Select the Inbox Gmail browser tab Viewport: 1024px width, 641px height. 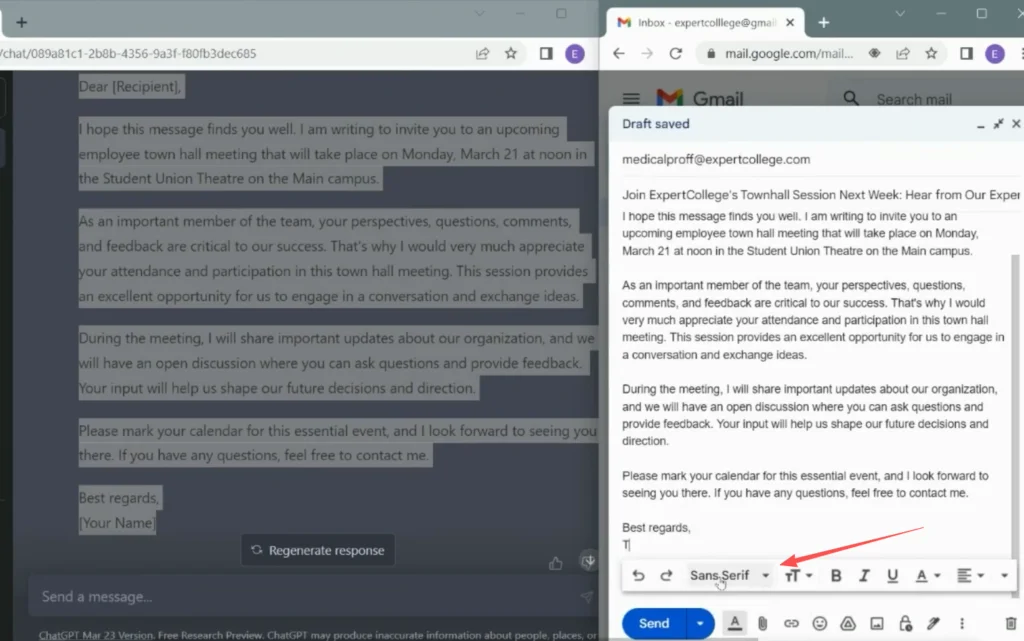(705, 23)
